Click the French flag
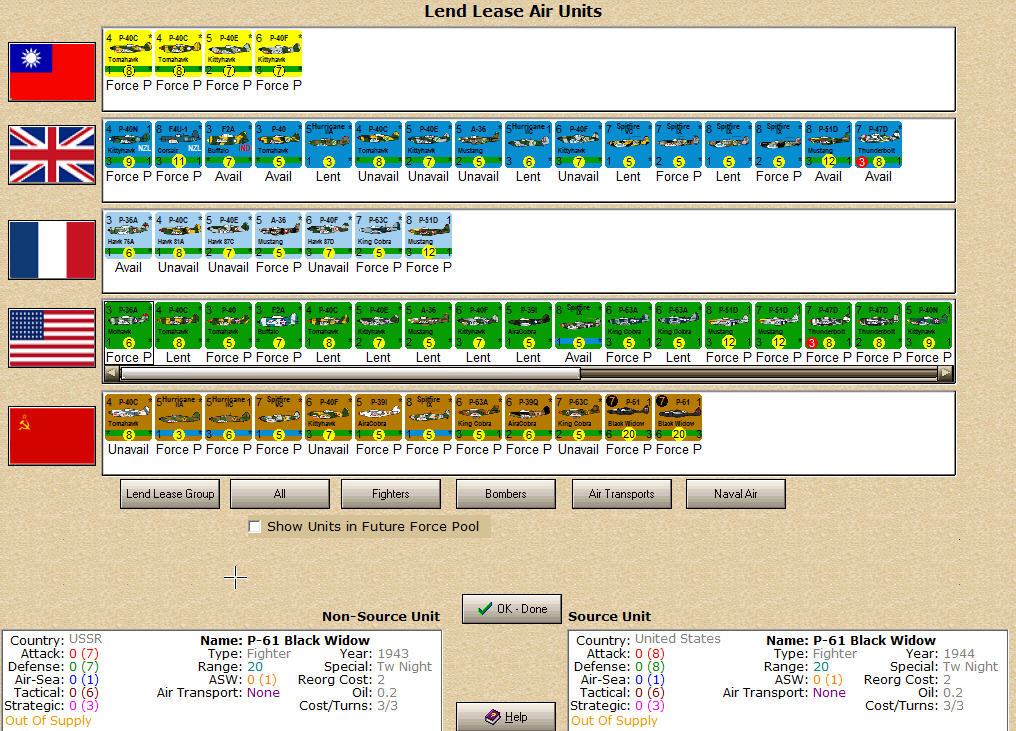The image size is (1016, 731). click(52, 249)
